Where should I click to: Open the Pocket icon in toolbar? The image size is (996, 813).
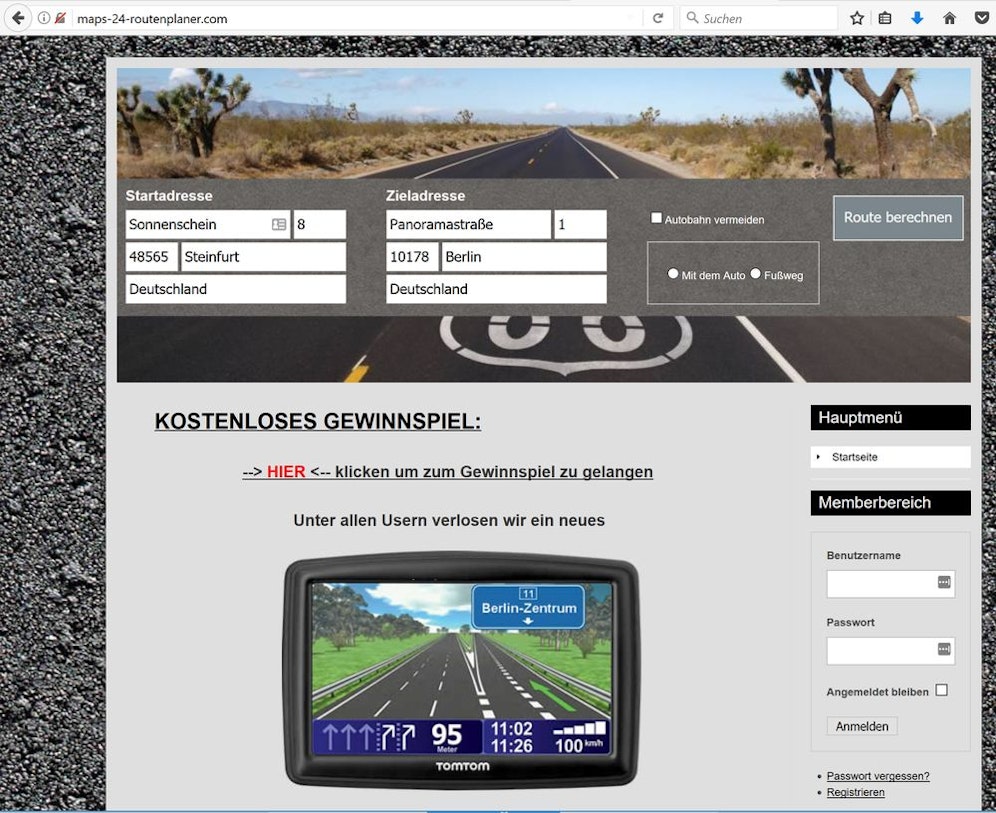click(x=981, y=18)
